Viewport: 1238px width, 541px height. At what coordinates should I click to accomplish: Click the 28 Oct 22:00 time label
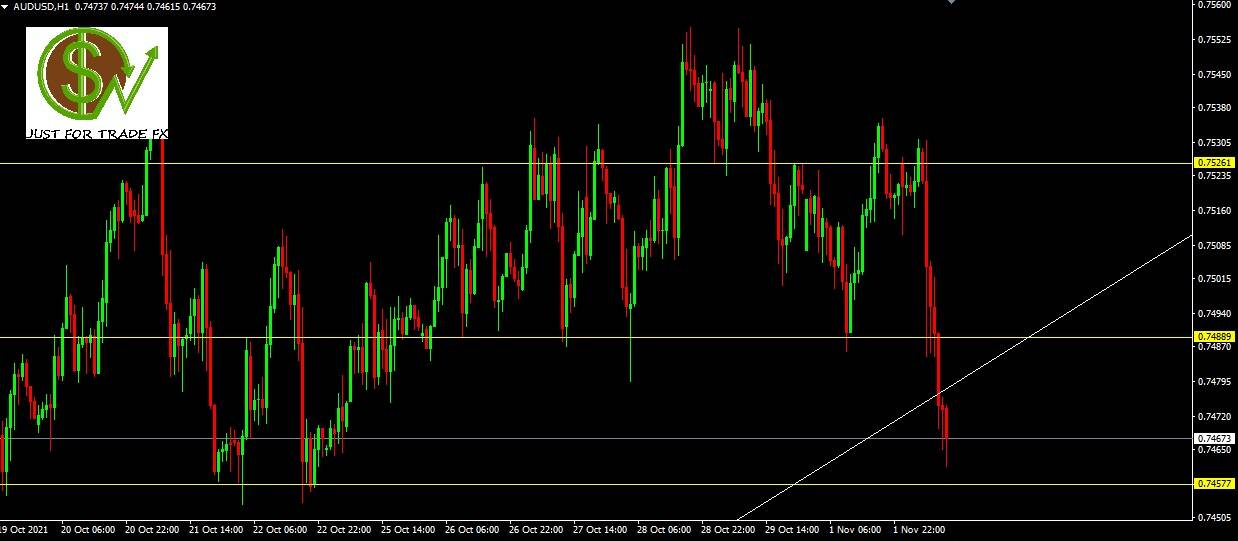[x=728, y=529]
